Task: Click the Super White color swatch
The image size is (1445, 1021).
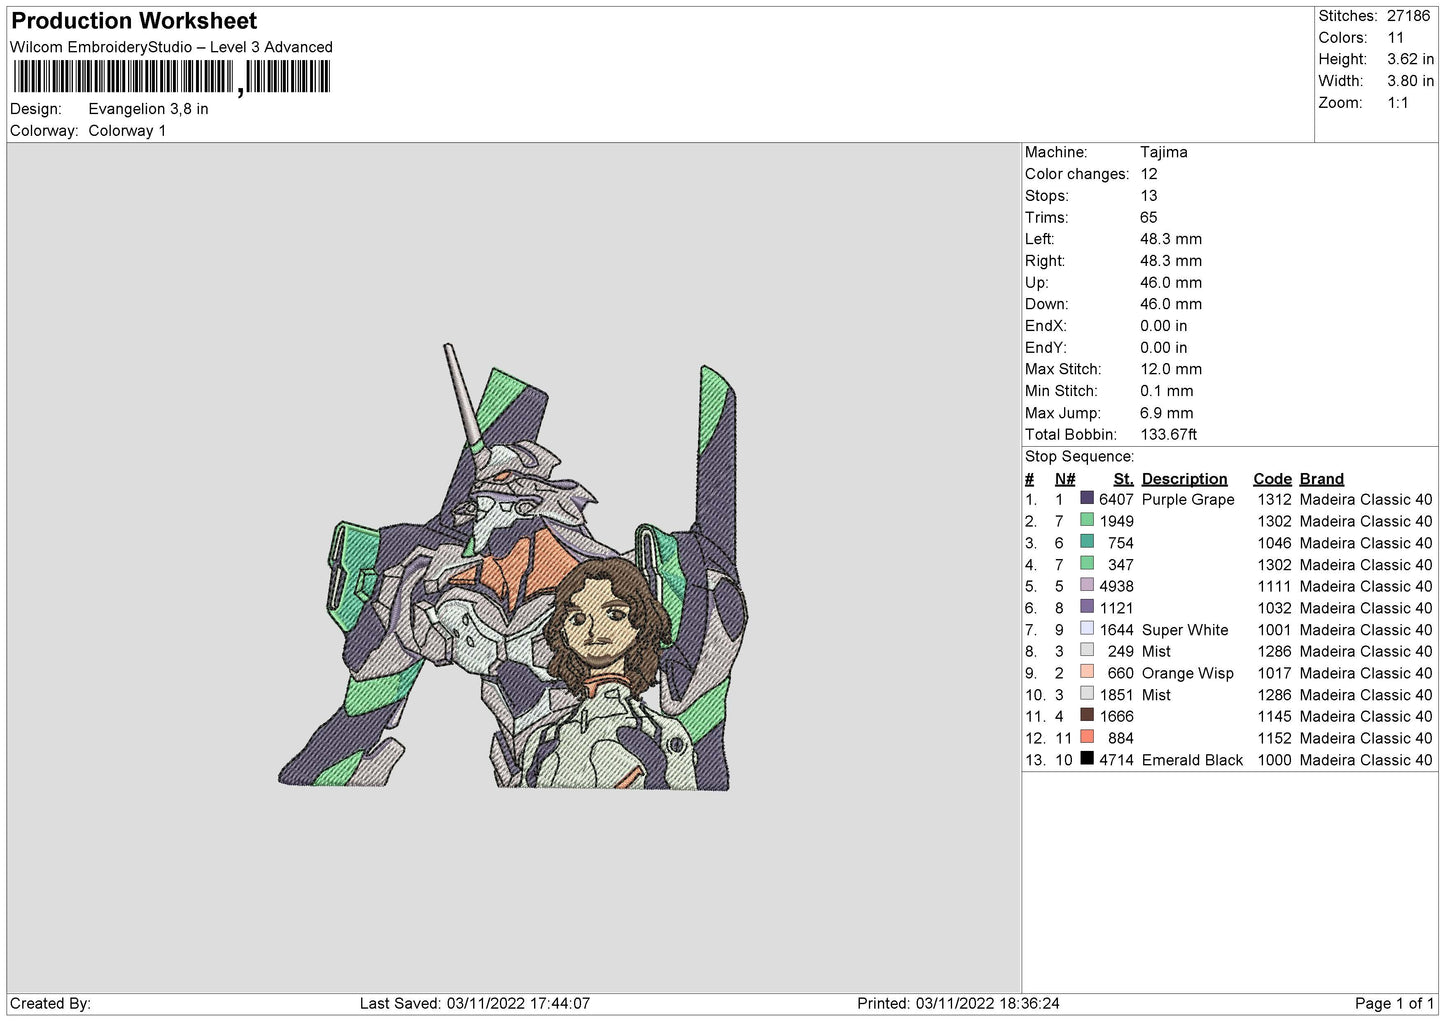Action: click(1087, 629)
